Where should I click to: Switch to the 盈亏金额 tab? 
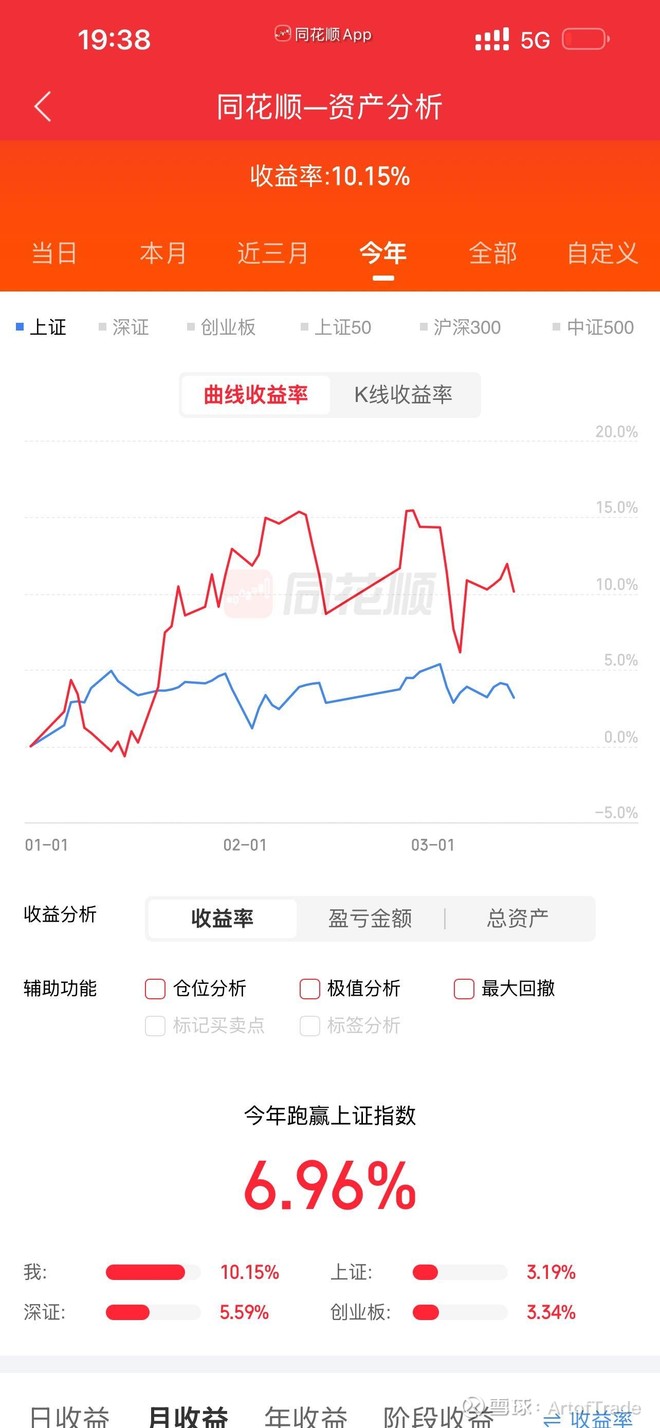point(369,918)
